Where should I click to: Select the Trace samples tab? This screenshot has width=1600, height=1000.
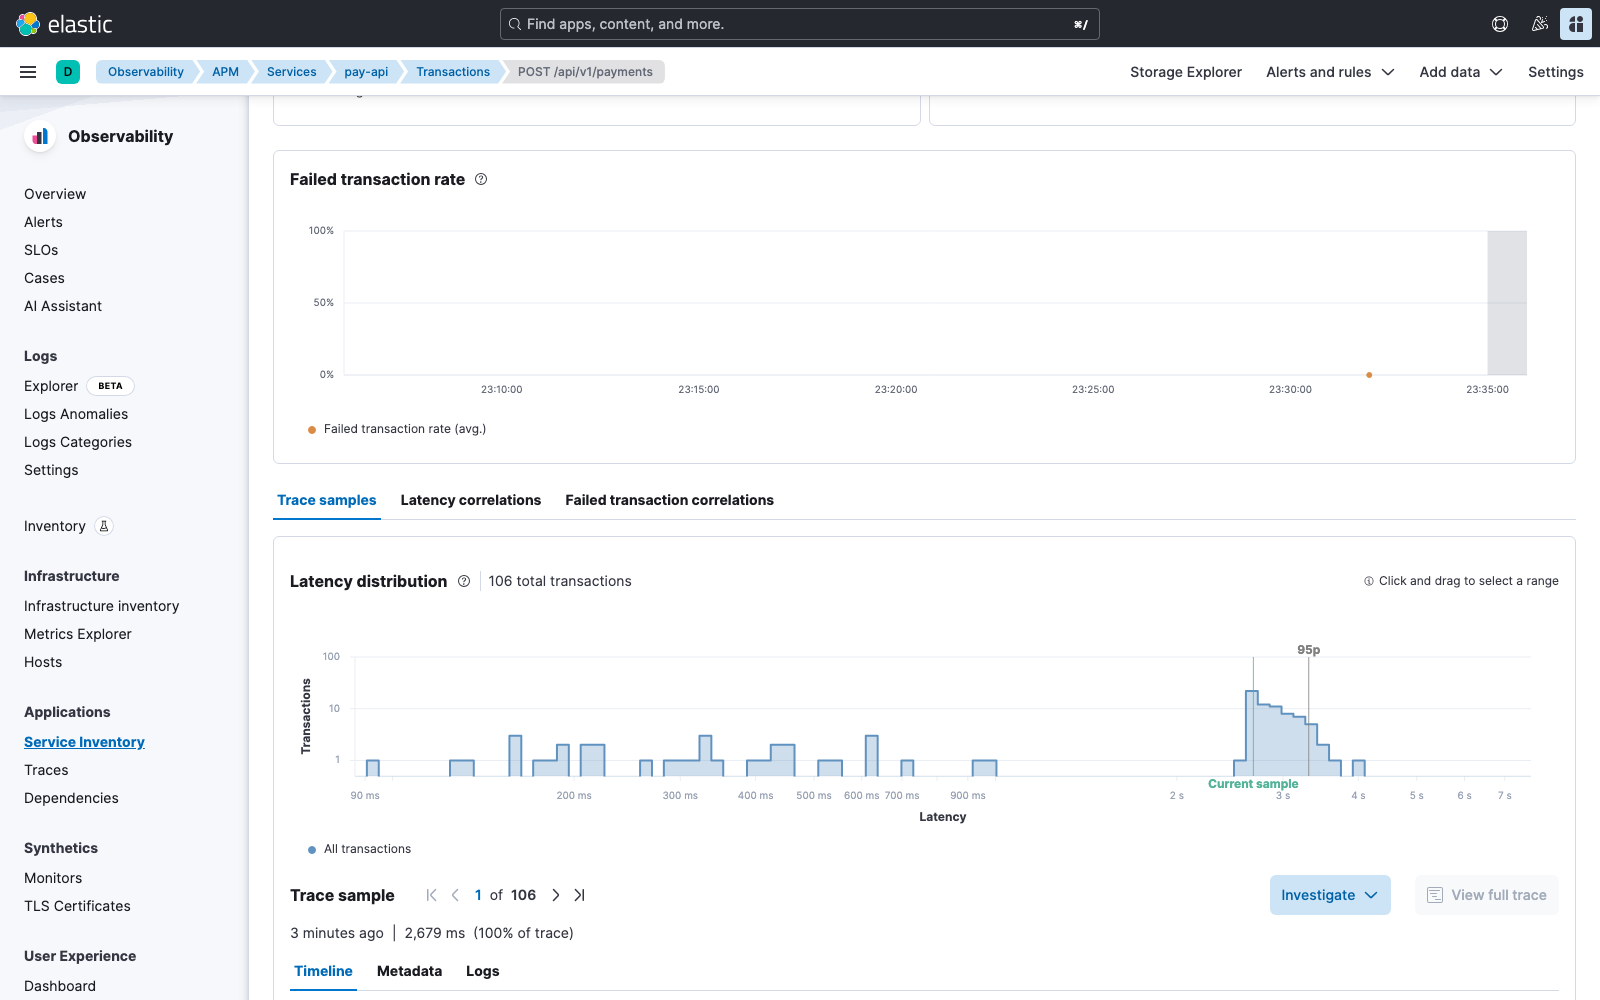click(327, 500)
